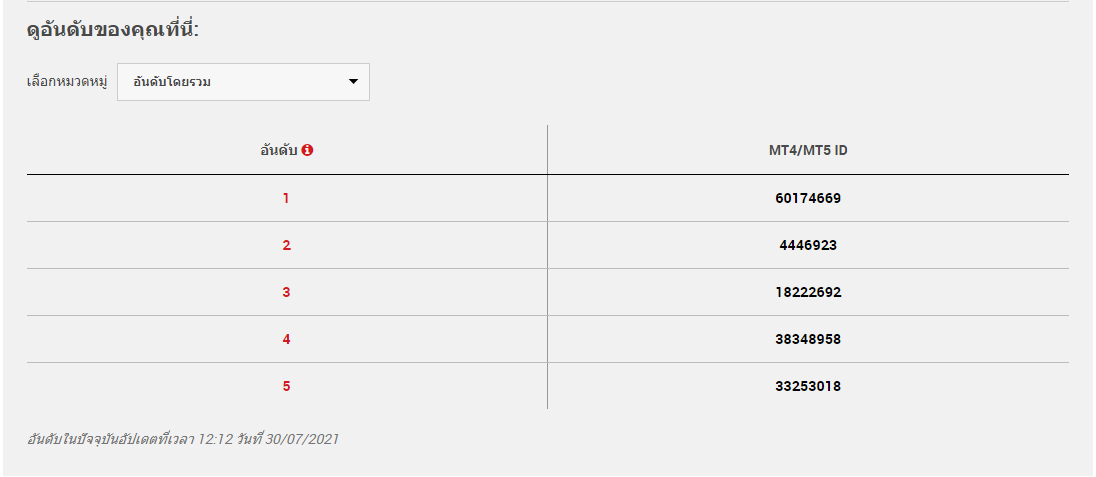Click the dropdown arrow in category selector

(353, 82)
